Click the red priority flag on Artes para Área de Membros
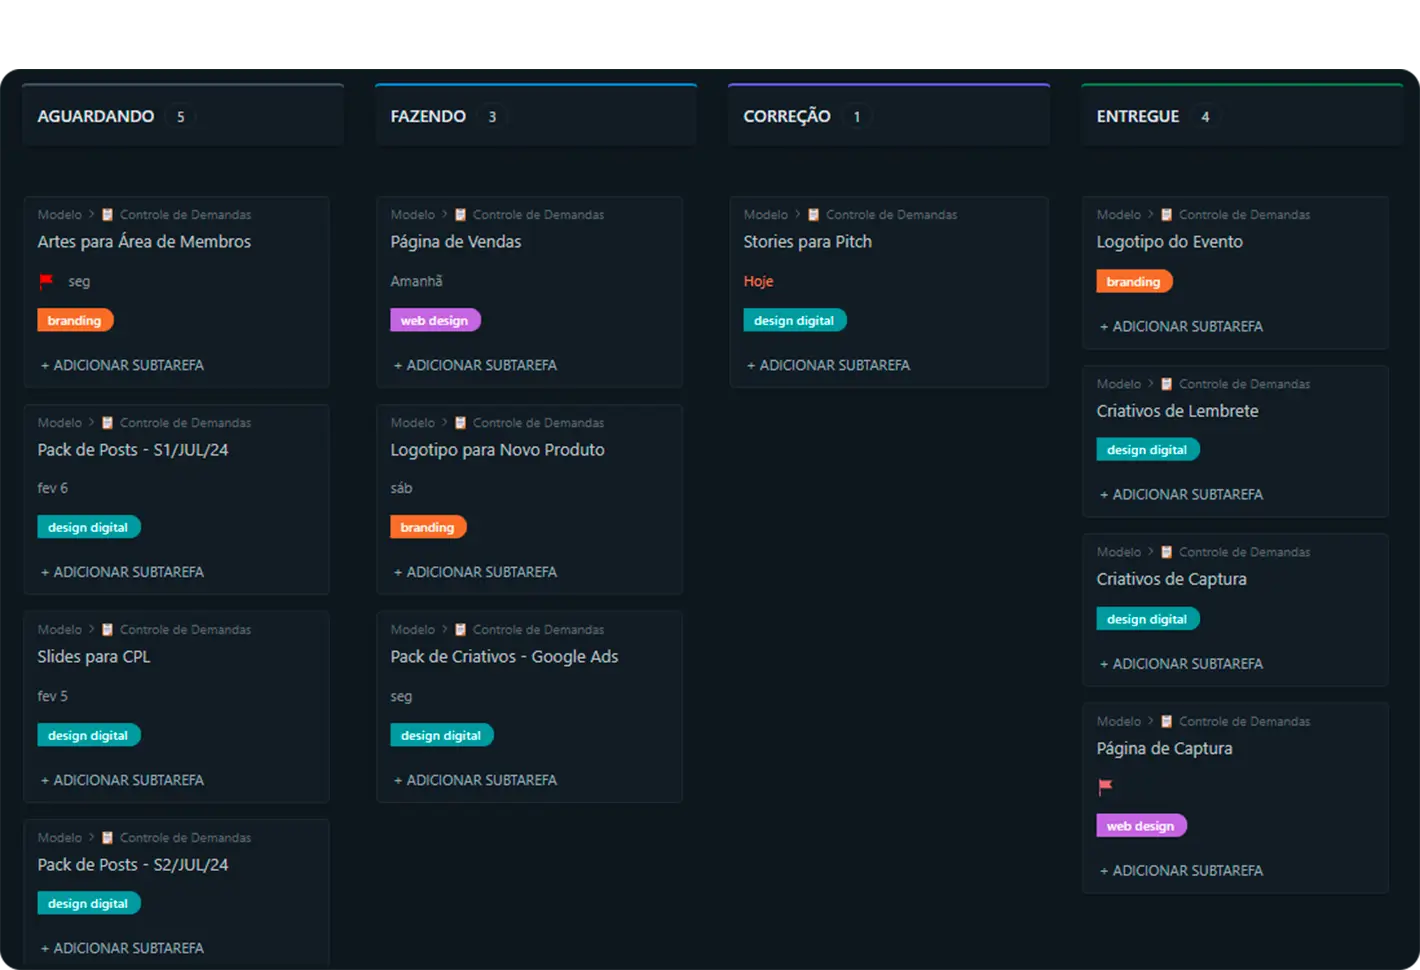1420x970 pixels. tap(46, 281)
